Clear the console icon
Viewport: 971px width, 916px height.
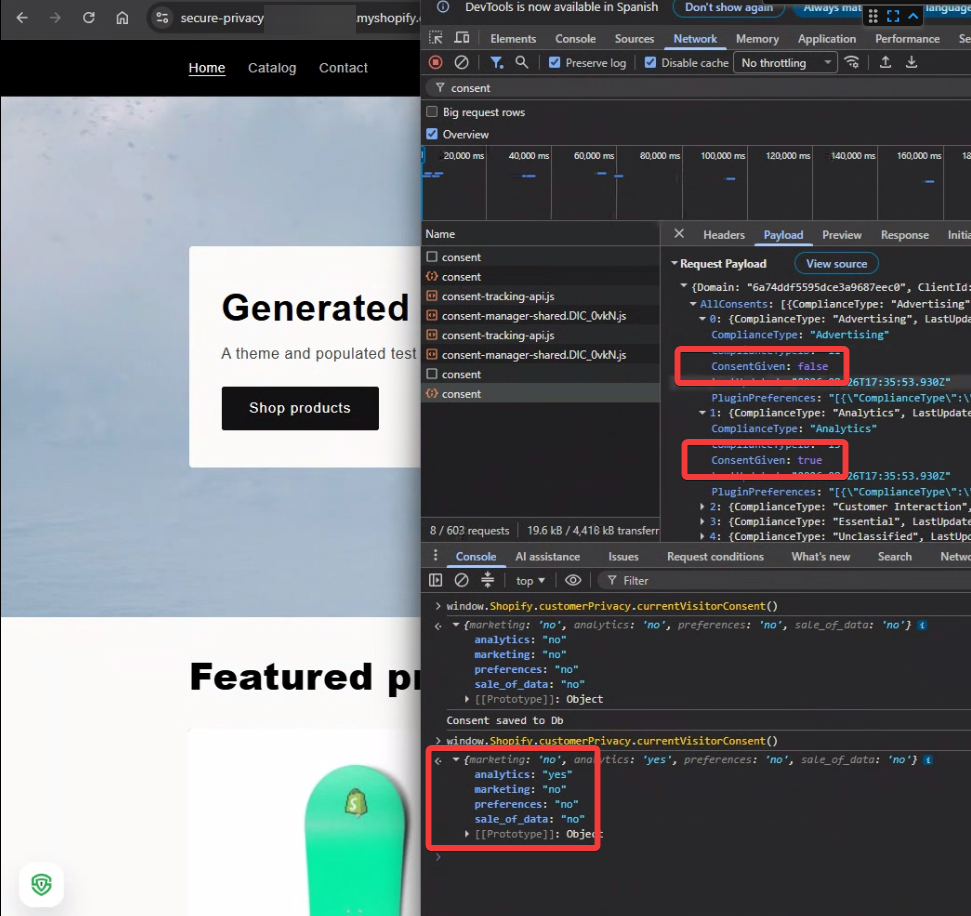[x=461, y=580]
